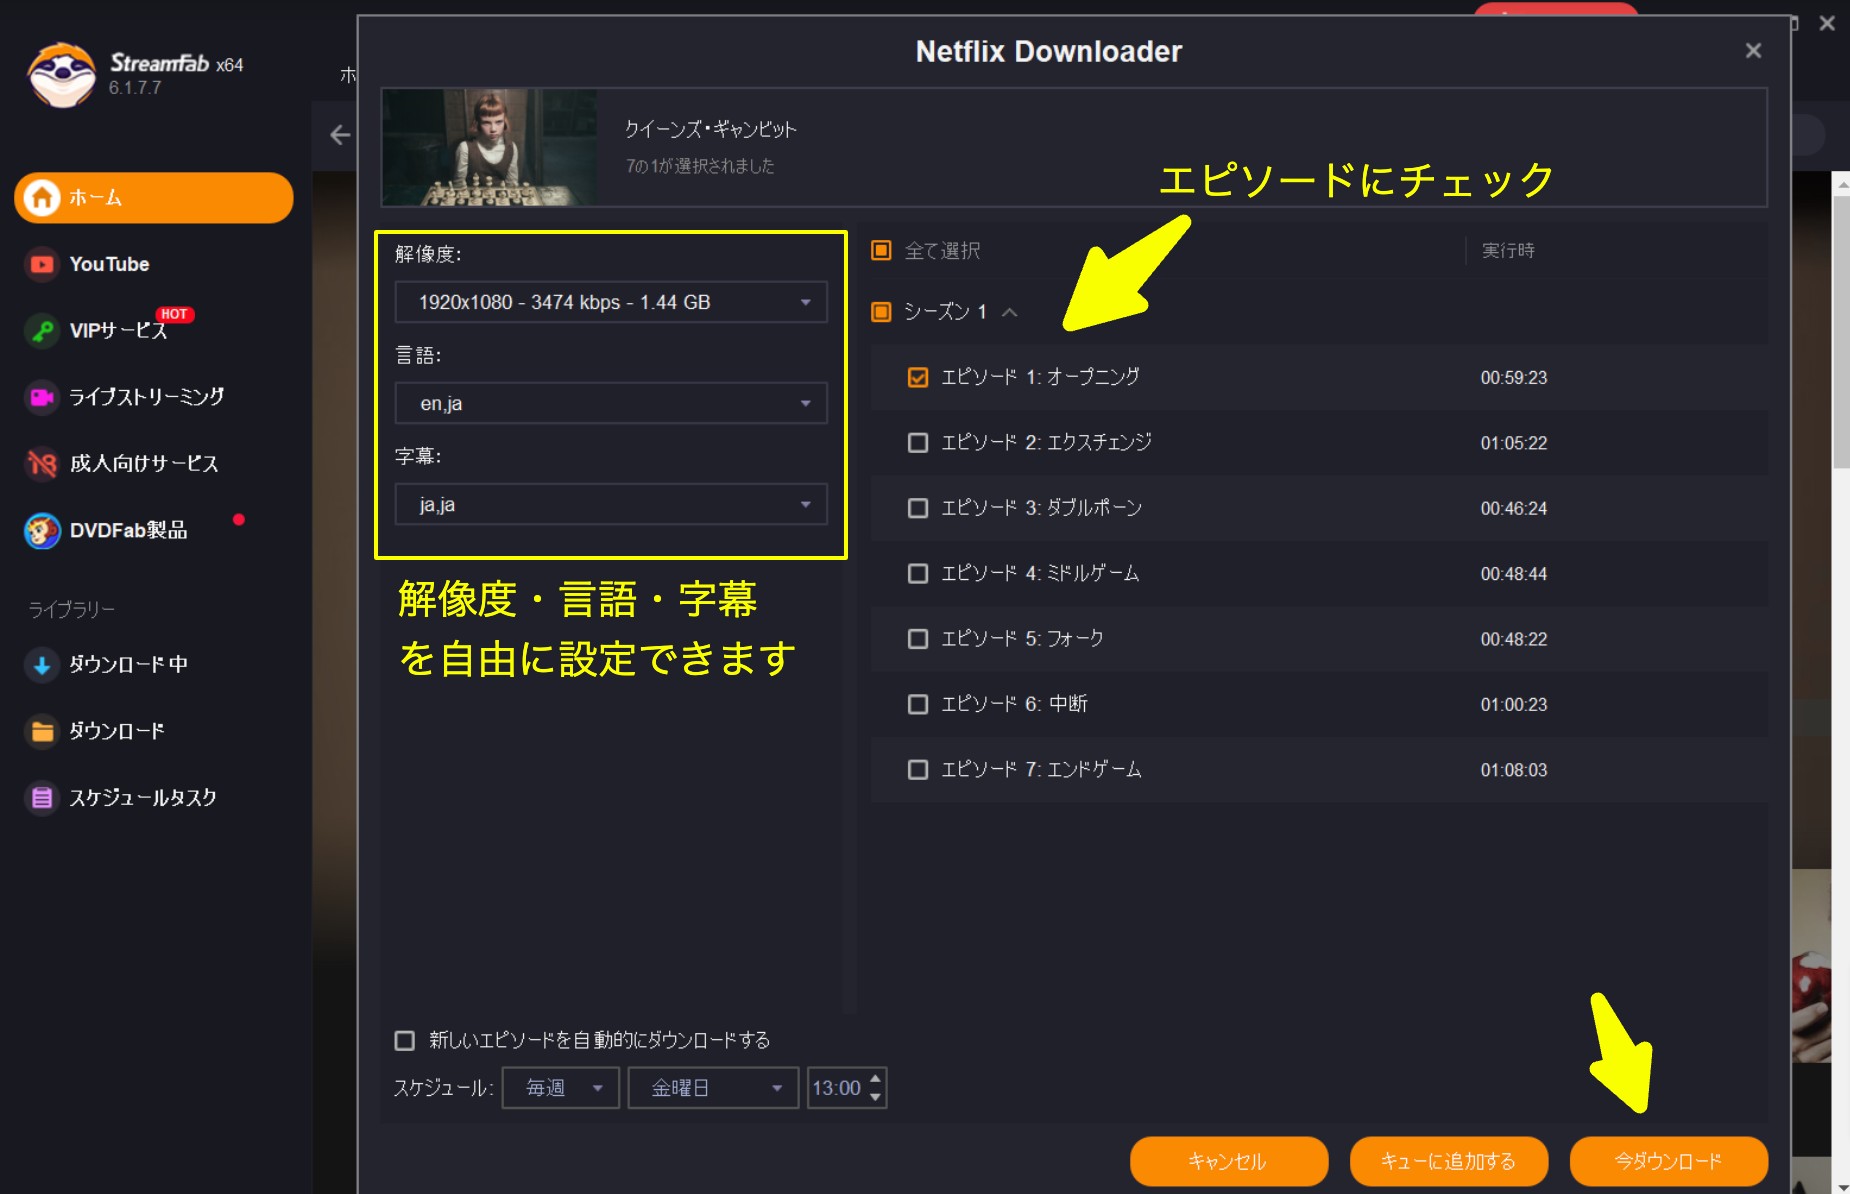The image size is (1850, 1194).
Task: Increase schedule time with up arrow
Action: pos(875,1078)
